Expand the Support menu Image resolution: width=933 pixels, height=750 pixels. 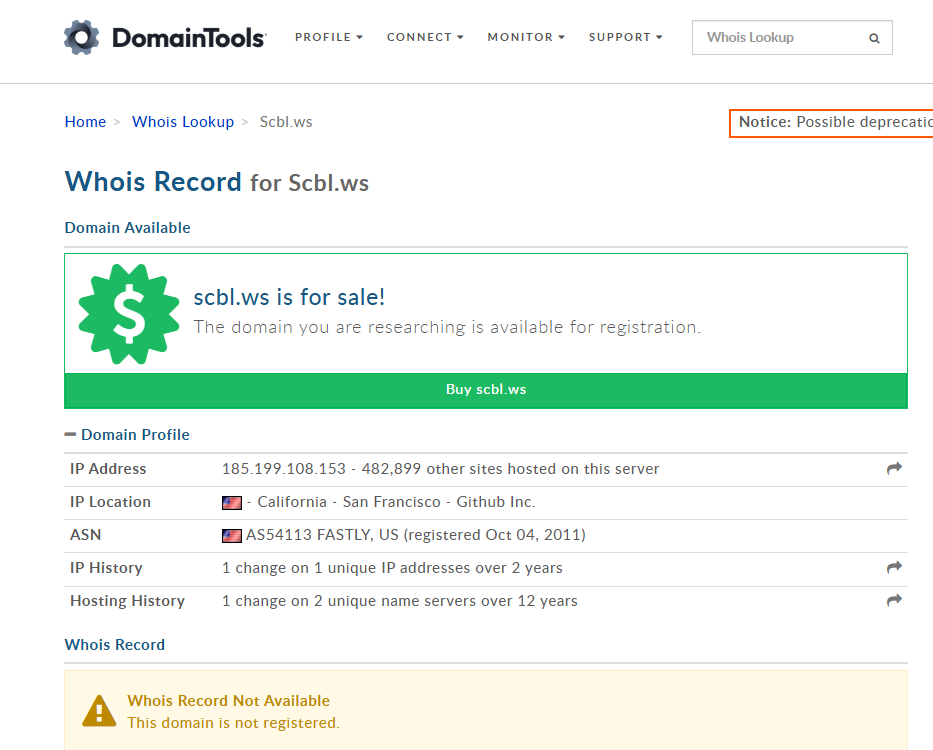coord(625,37)
